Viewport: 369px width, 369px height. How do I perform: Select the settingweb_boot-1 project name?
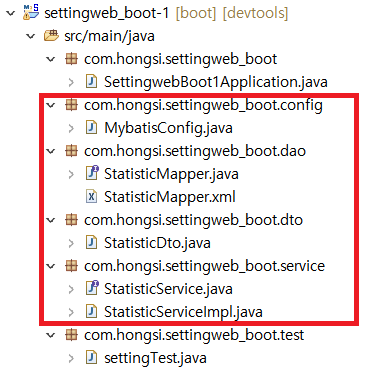107,13
